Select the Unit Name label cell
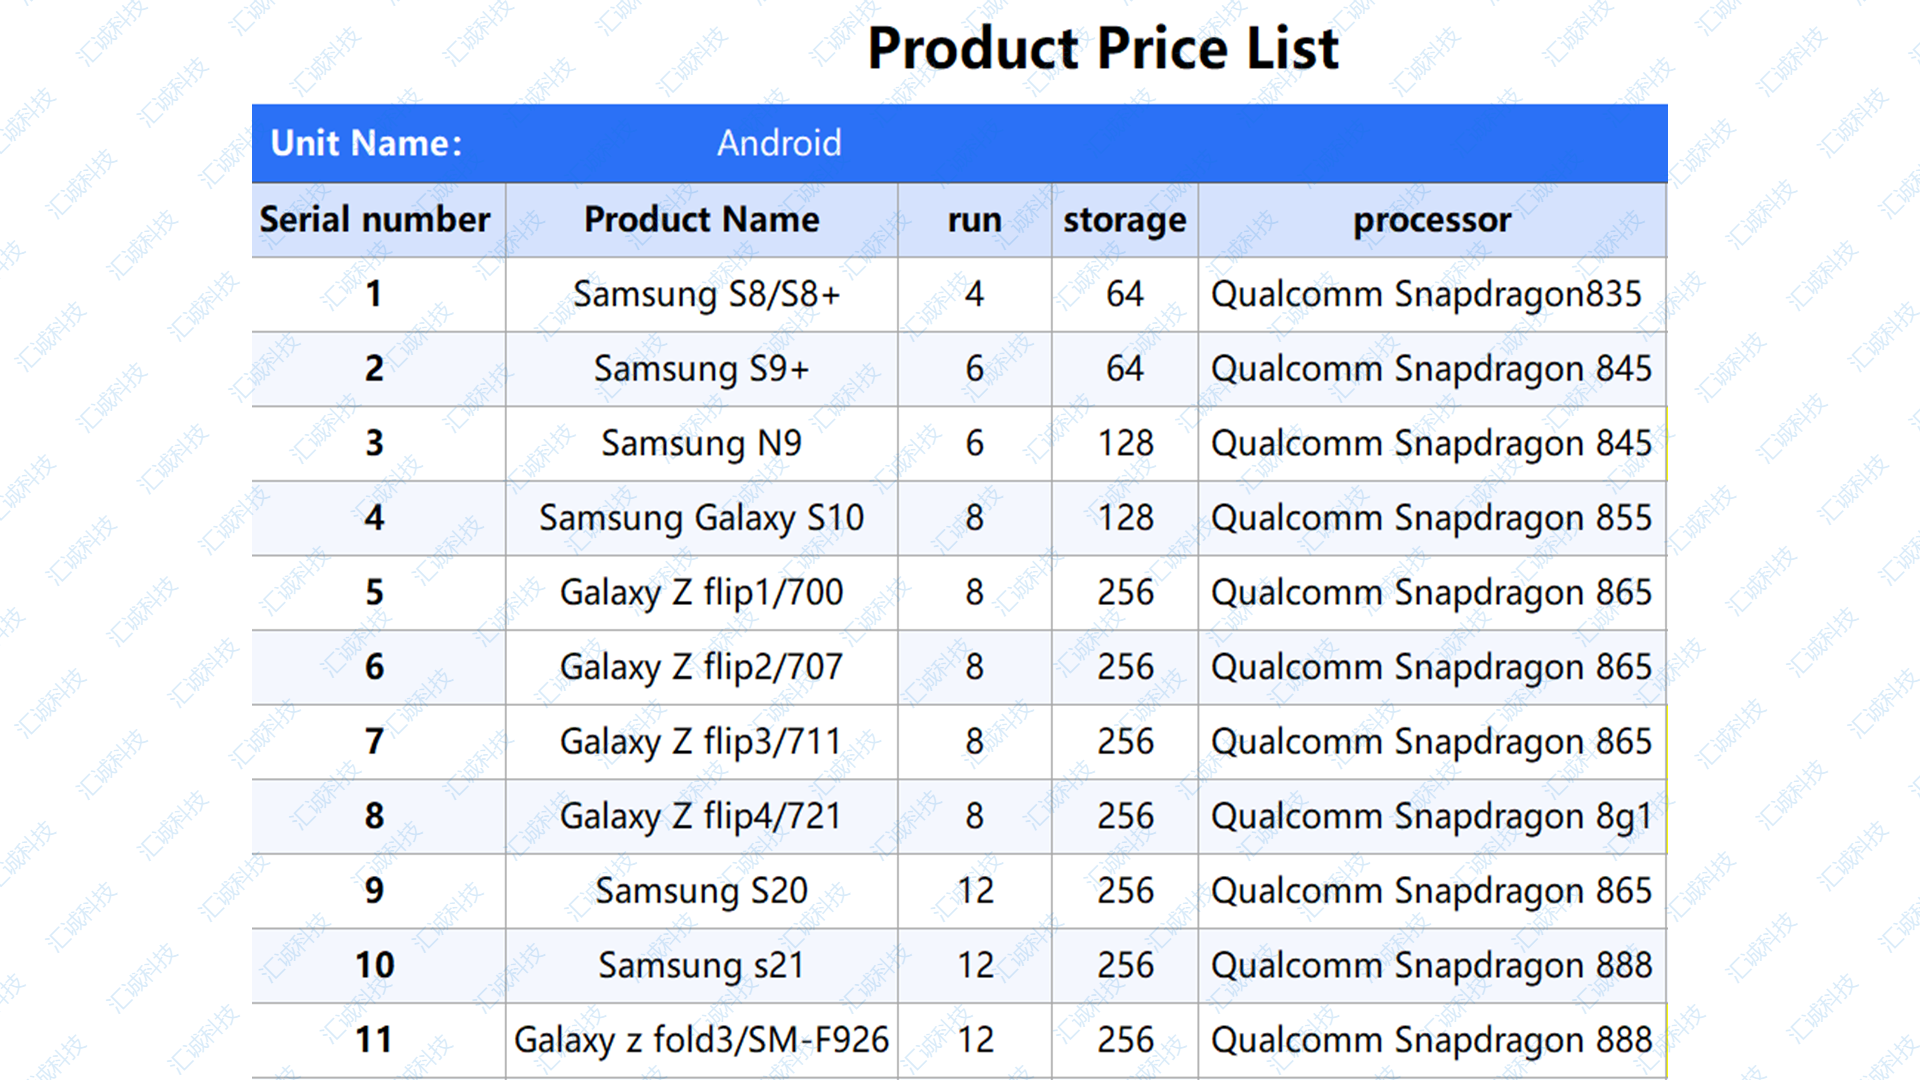The height and width of the screenshot is (1080, 1920). pos(366,143)
